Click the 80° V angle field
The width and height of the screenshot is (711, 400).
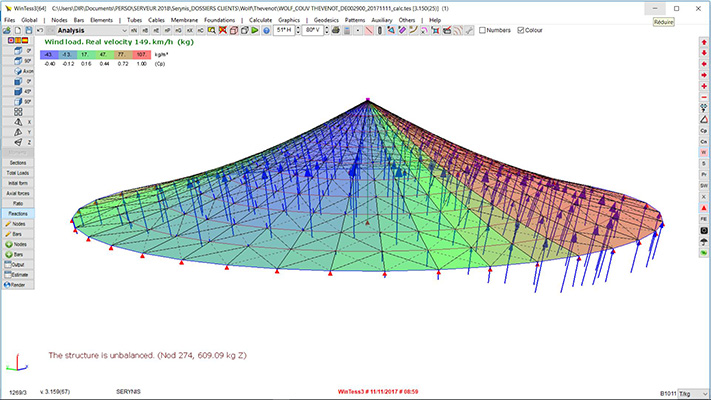click(314, 31)
